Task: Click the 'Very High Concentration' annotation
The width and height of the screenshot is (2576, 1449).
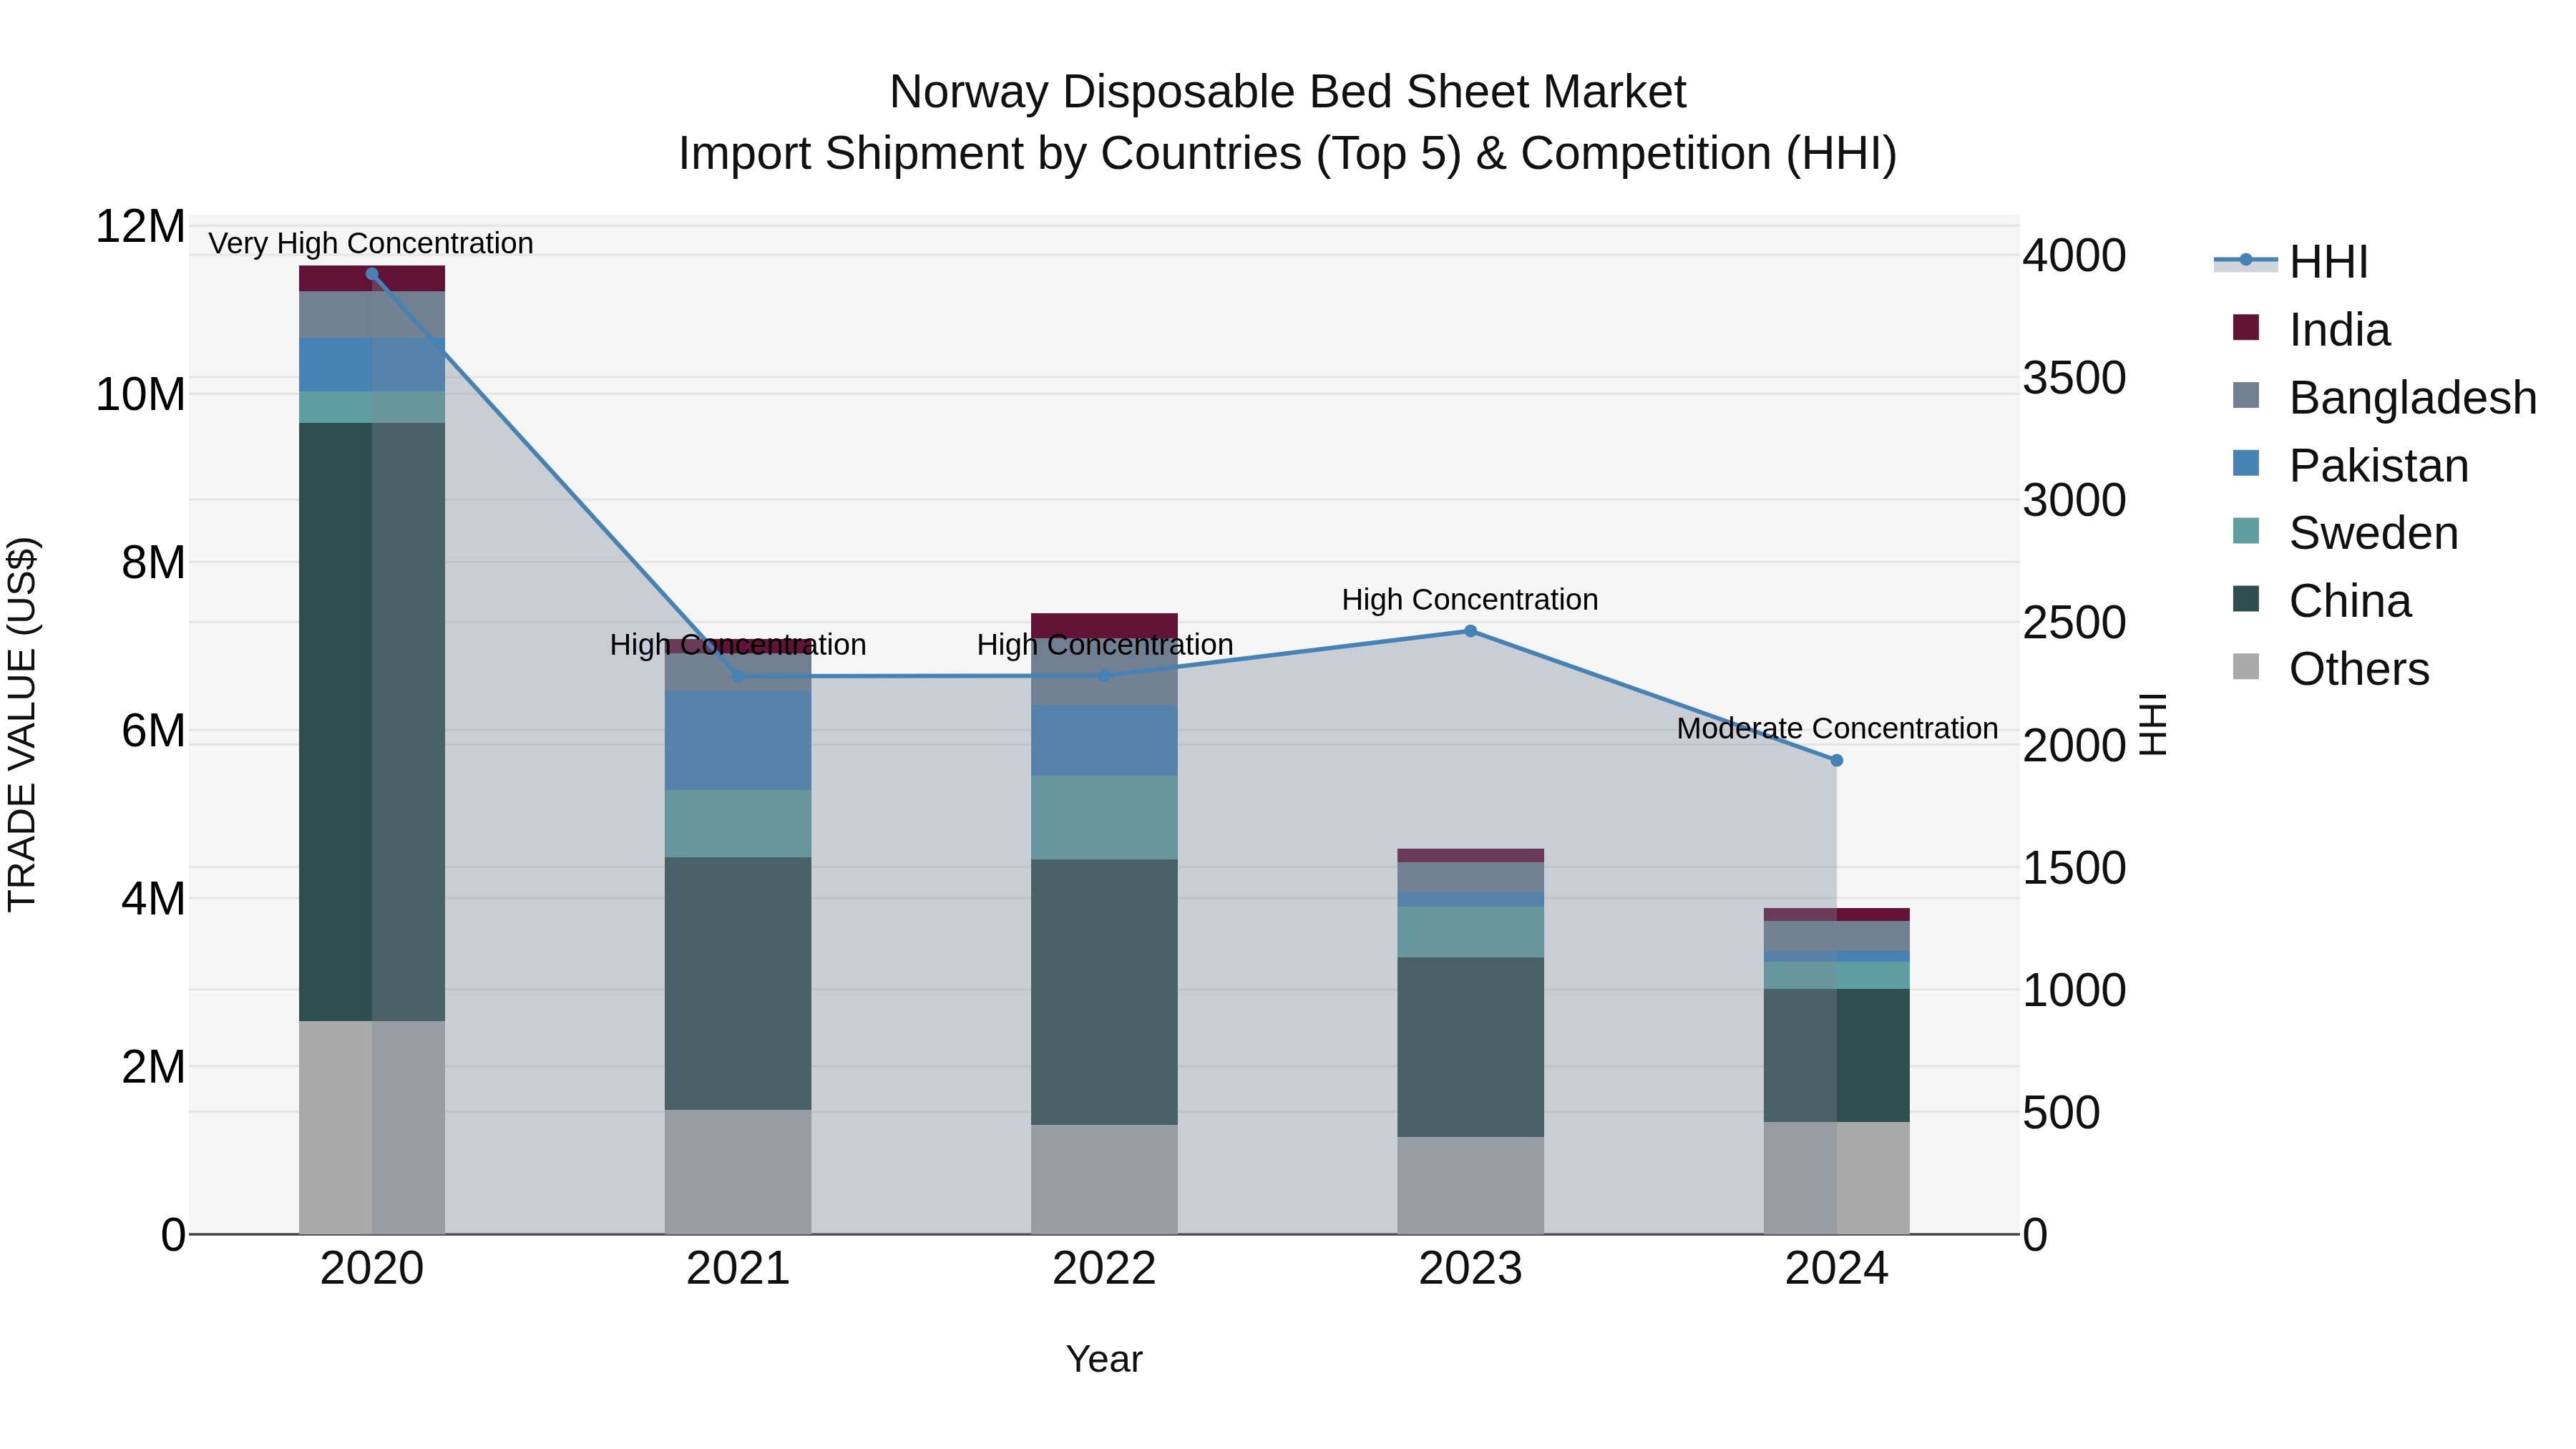Action: (371, 243)
